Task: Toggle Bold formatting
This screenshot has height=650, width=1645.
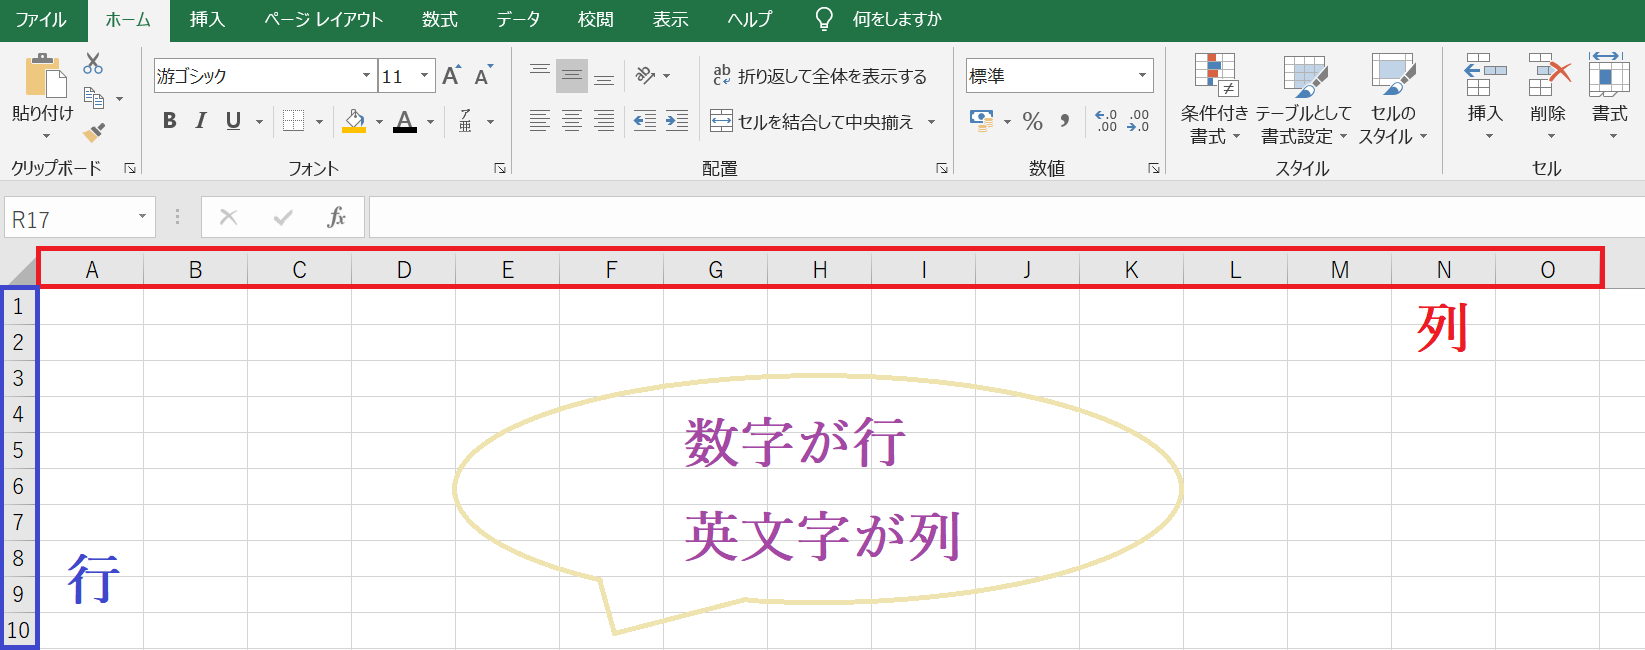Action: coord(169,121)
